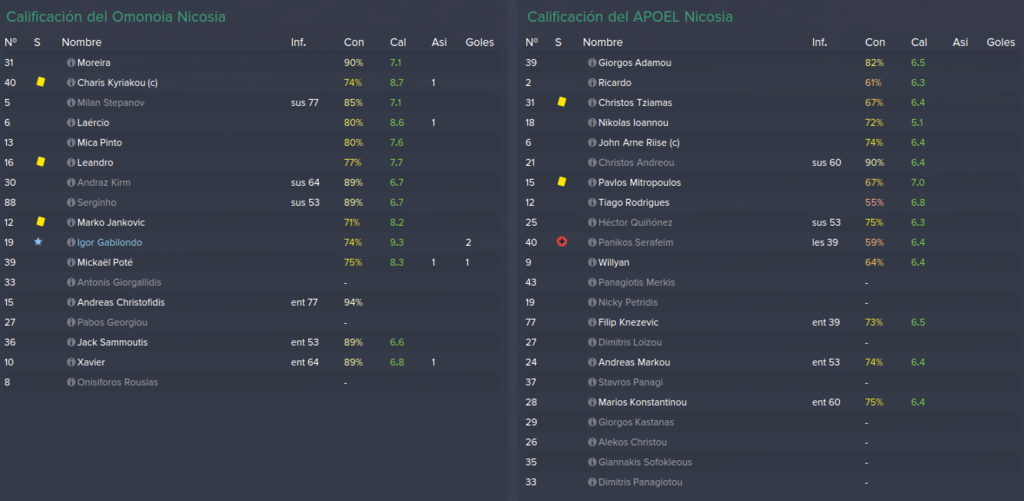1024x501 pixels.
Task: Click the red injury icon for Panikos Serafeim
Action: coord(561,242)
